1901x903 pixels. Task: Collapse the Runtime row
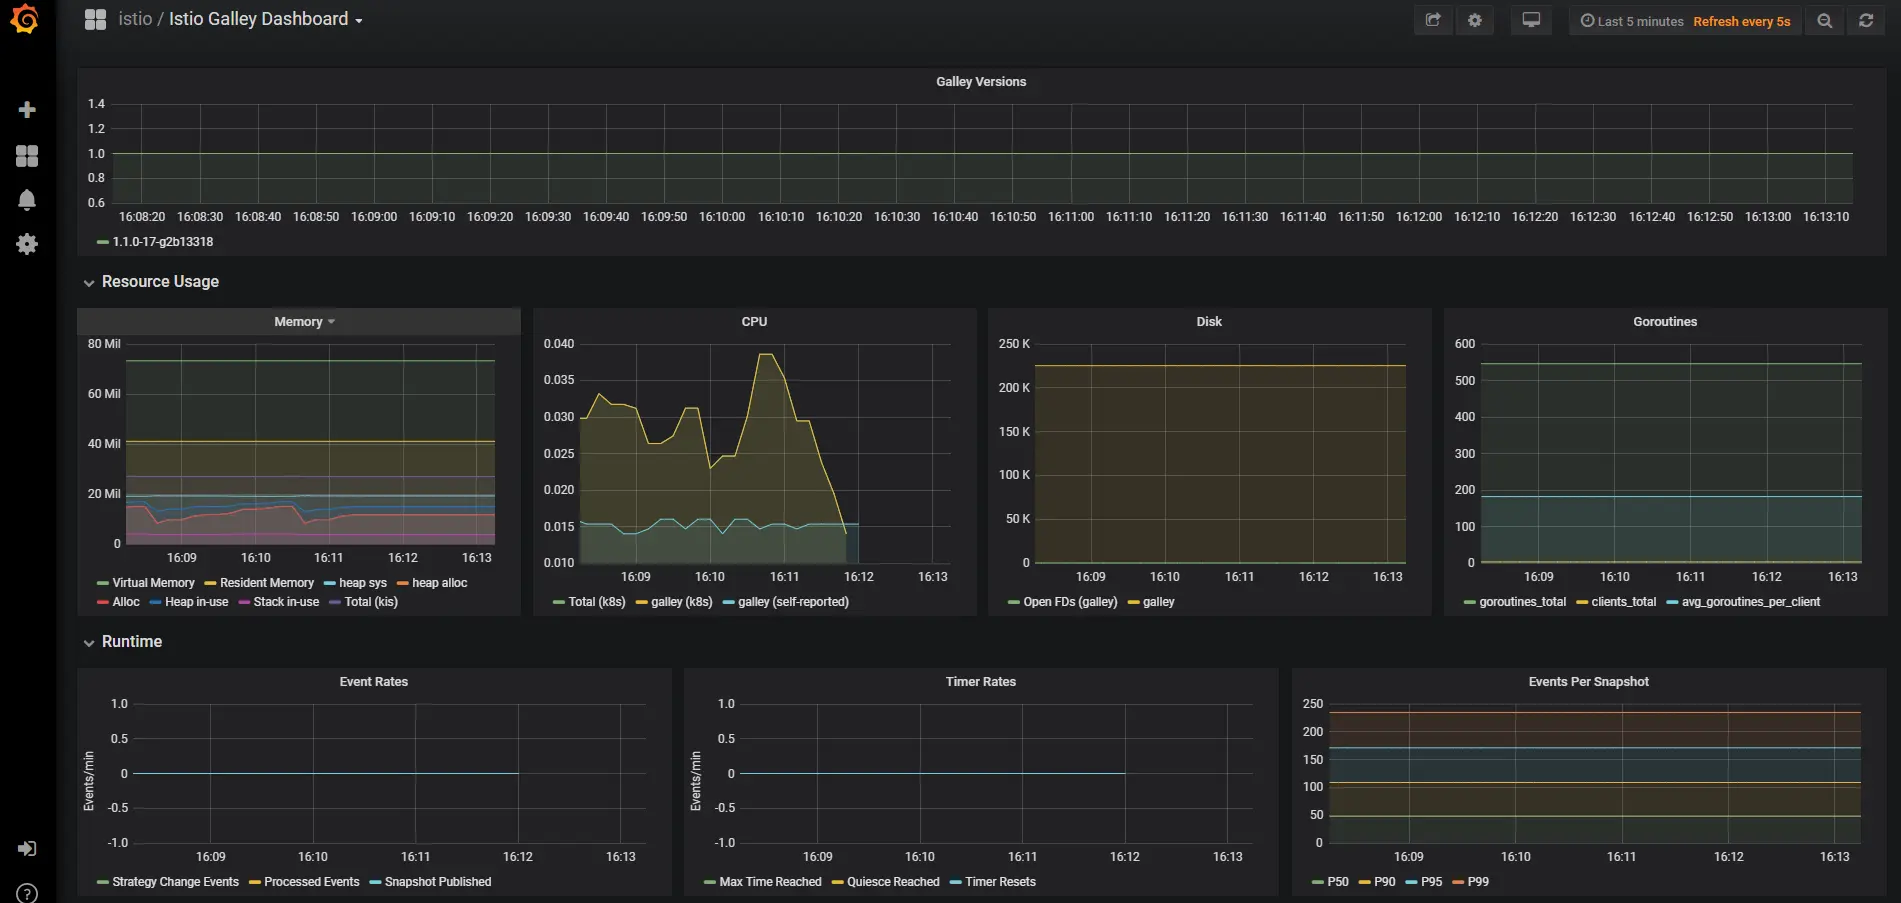pyautogui.click(x=89, y=643)
